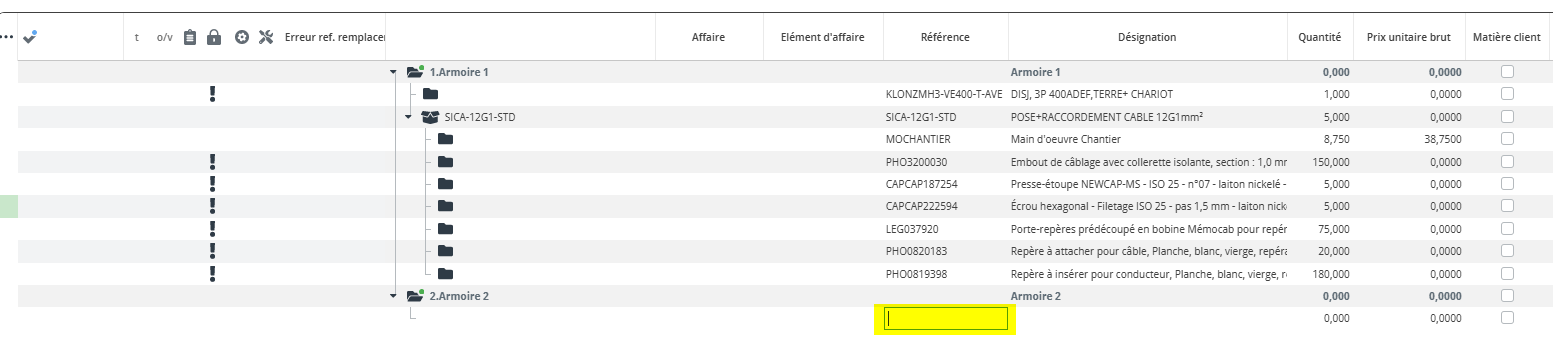Collapse the SICA-12G1-STD node
Image resolution: width=1553 pixels, height=361 pixels.
(x=408, y=117)
